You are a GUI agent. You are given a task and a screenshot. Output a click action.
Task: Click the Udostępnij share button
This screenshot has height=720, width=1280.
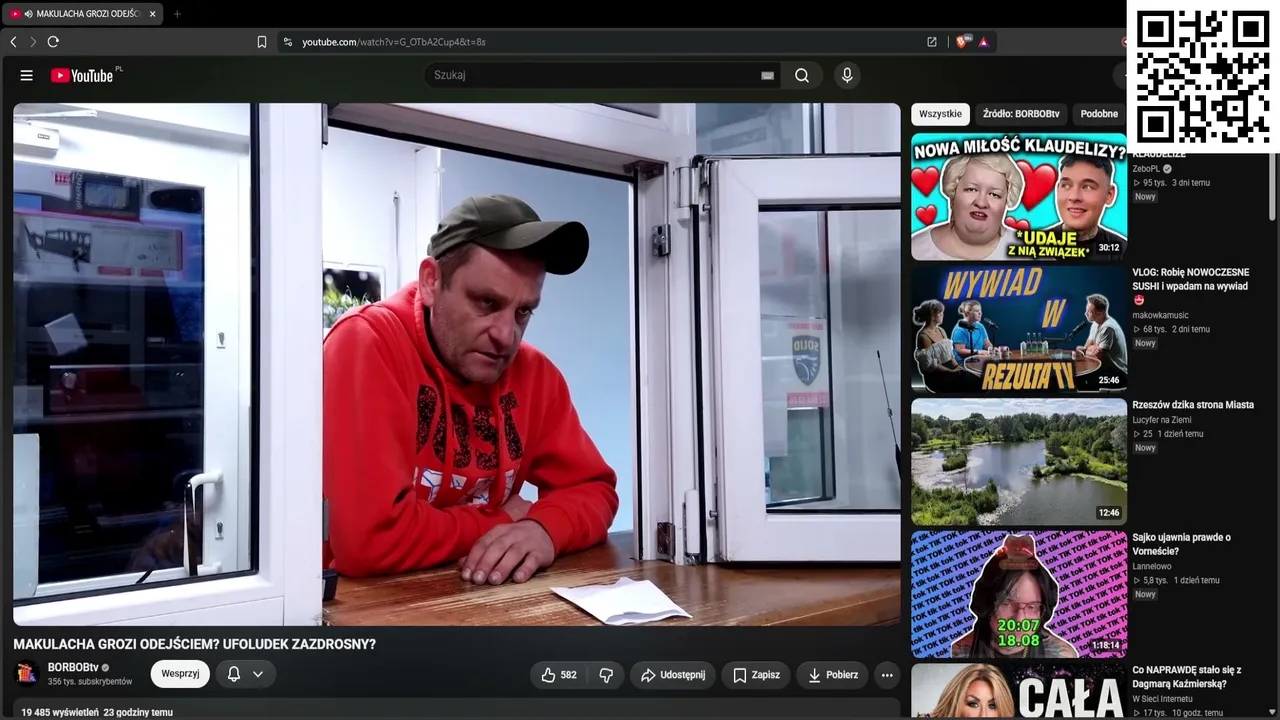tap(673, 675)
